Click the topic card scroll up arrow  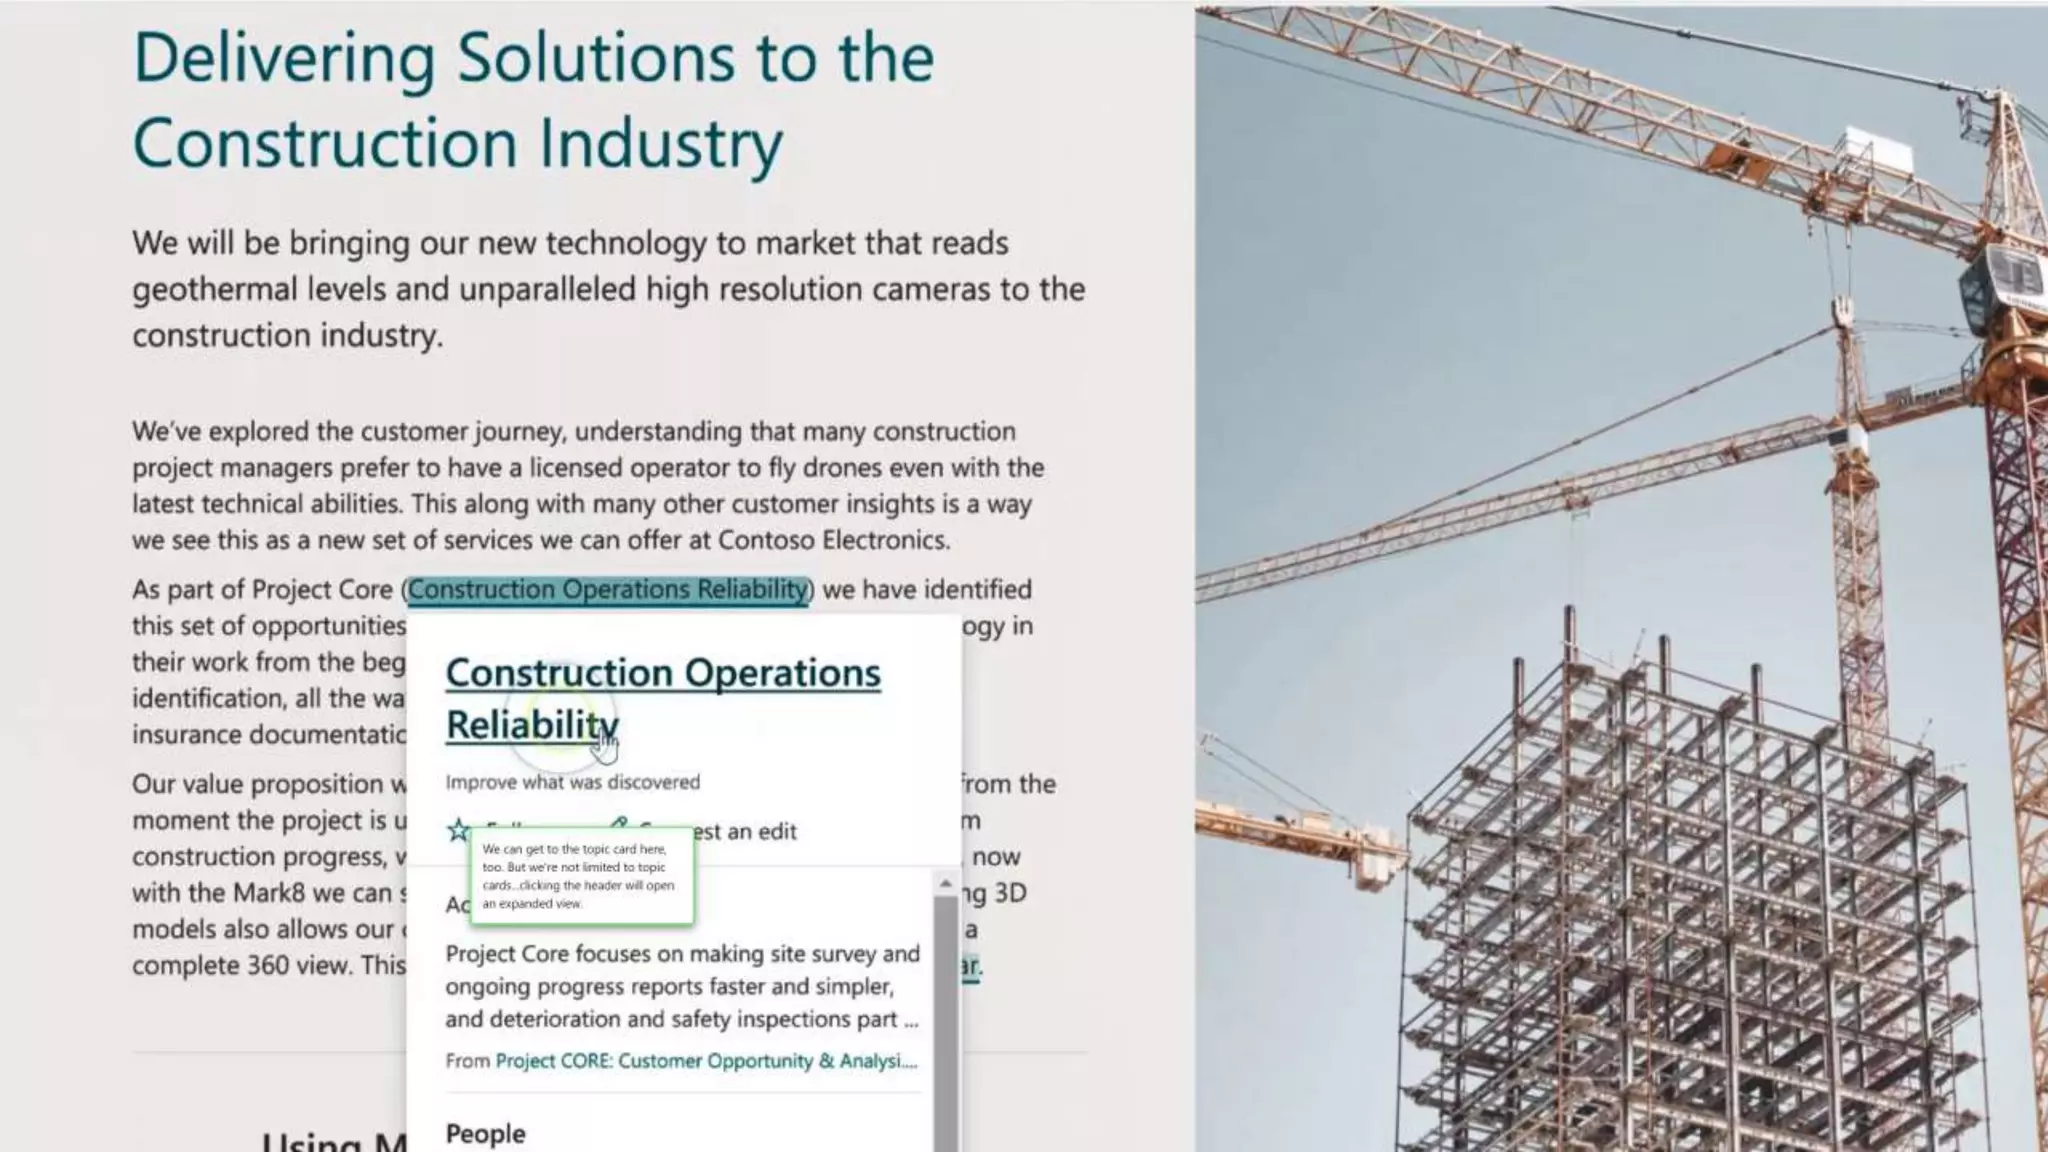point(945,883)
